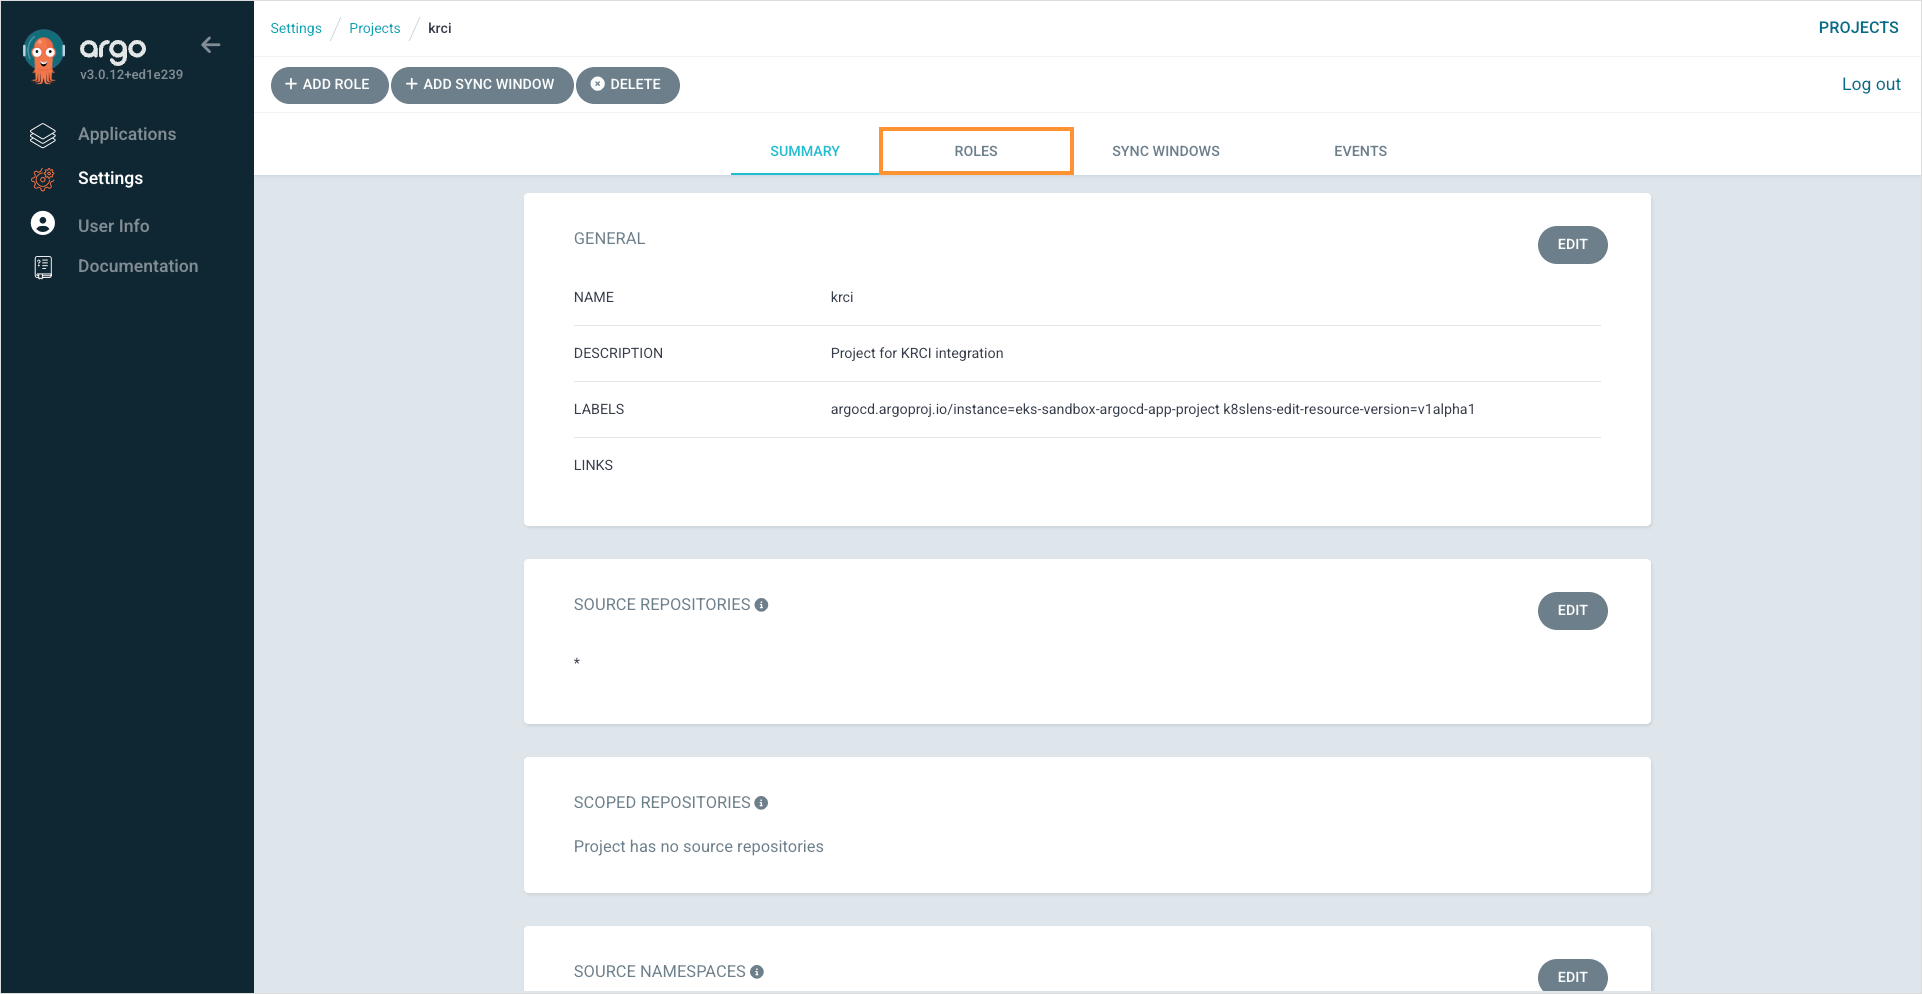Select the SUMMARY tab
Viewport: 1922px width, 994px height.
804,150
